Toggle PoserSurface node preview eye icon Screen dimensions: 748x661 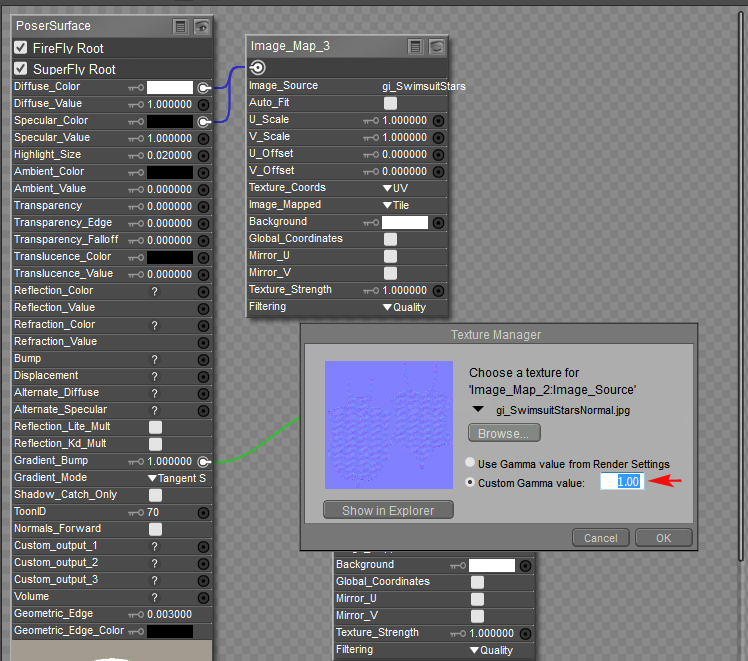click(x=202, y=27)
